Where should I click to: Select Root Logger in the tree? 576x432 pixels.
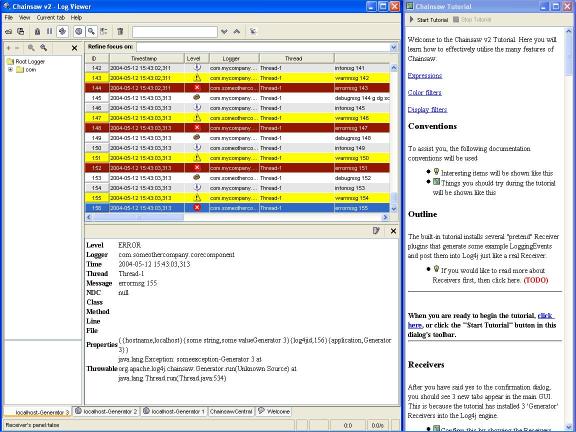26,62
